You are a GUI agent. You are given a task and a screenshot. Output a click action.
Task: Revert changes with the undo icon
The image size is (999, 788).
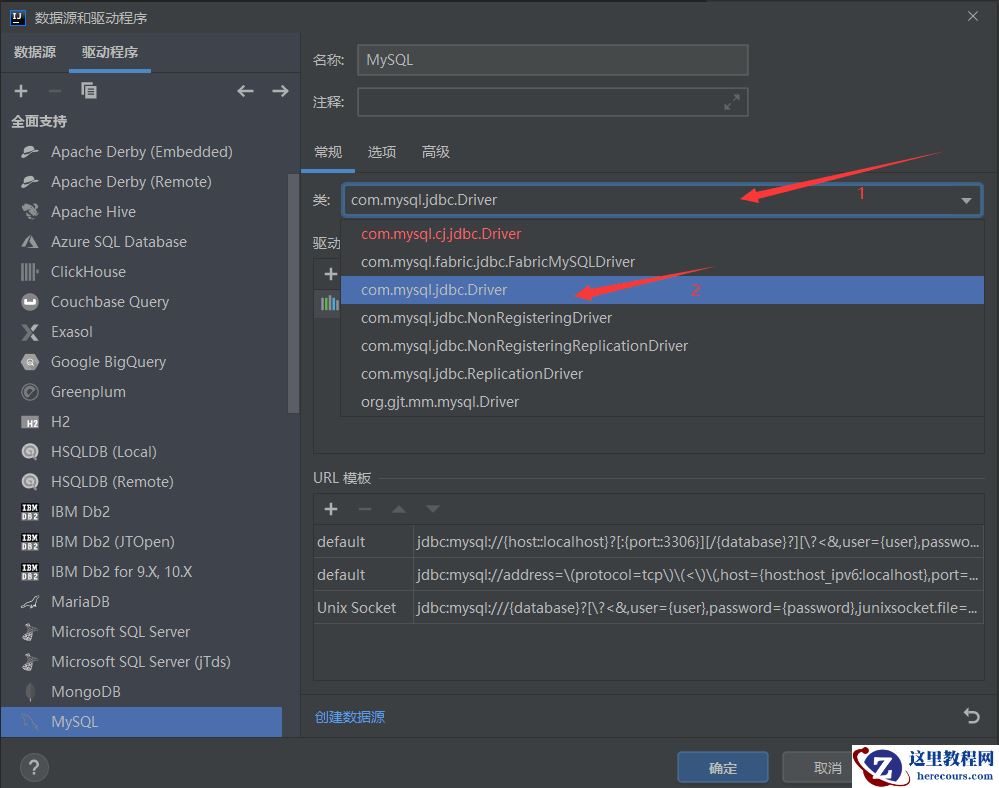pyautogui.click(x=970, y=716)
